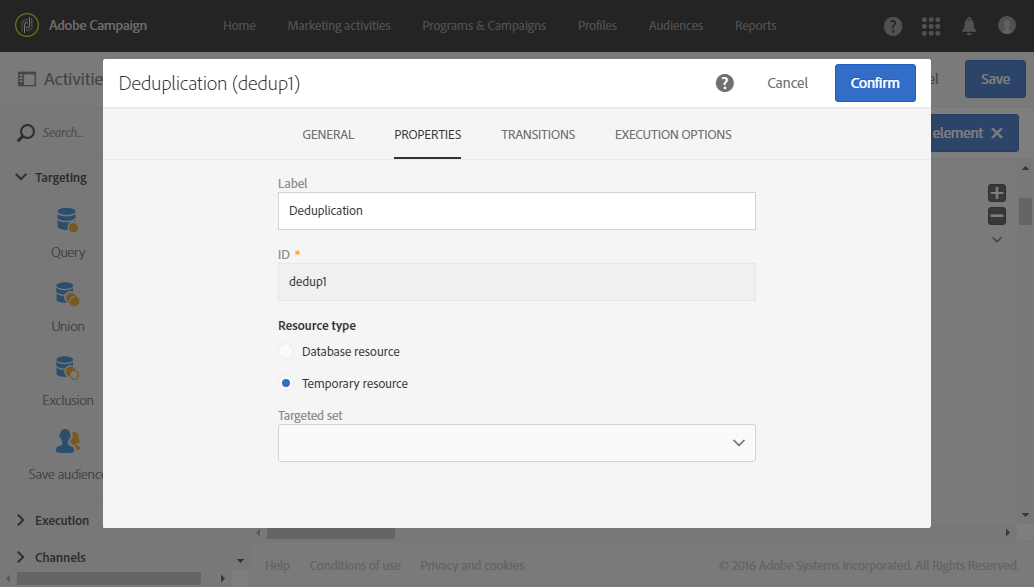
Task: Zoom out the workflow canvas with minus
Action: pyautogui.click(x=996, y=216)
